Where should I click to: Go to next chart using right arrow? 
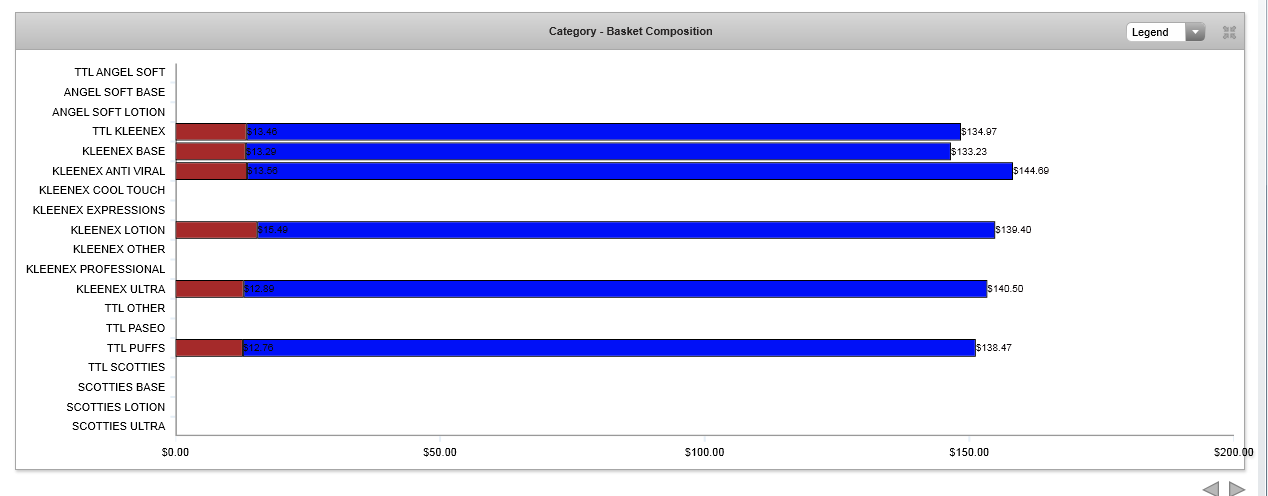(x=1237, y=488)
